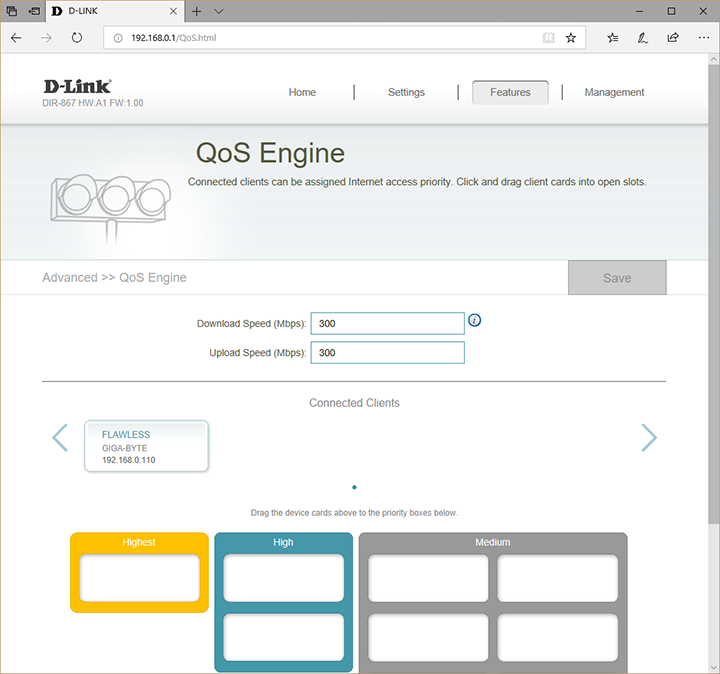Click the info icon beside Download Speed

tap(475, 321)
